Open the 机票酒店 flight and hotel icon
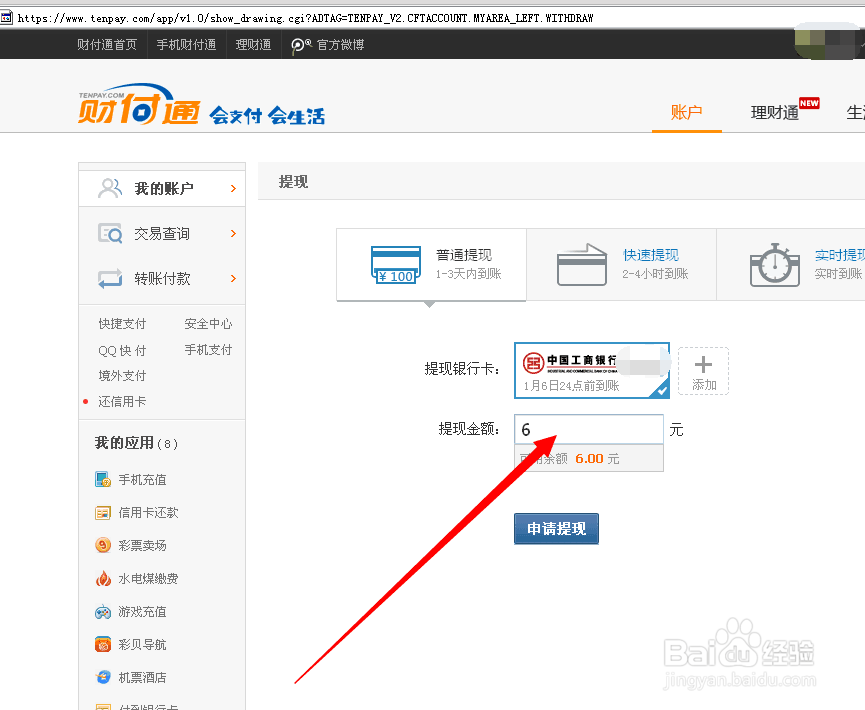The width and height of the screenshot is (865, 710). coord(104,677)
